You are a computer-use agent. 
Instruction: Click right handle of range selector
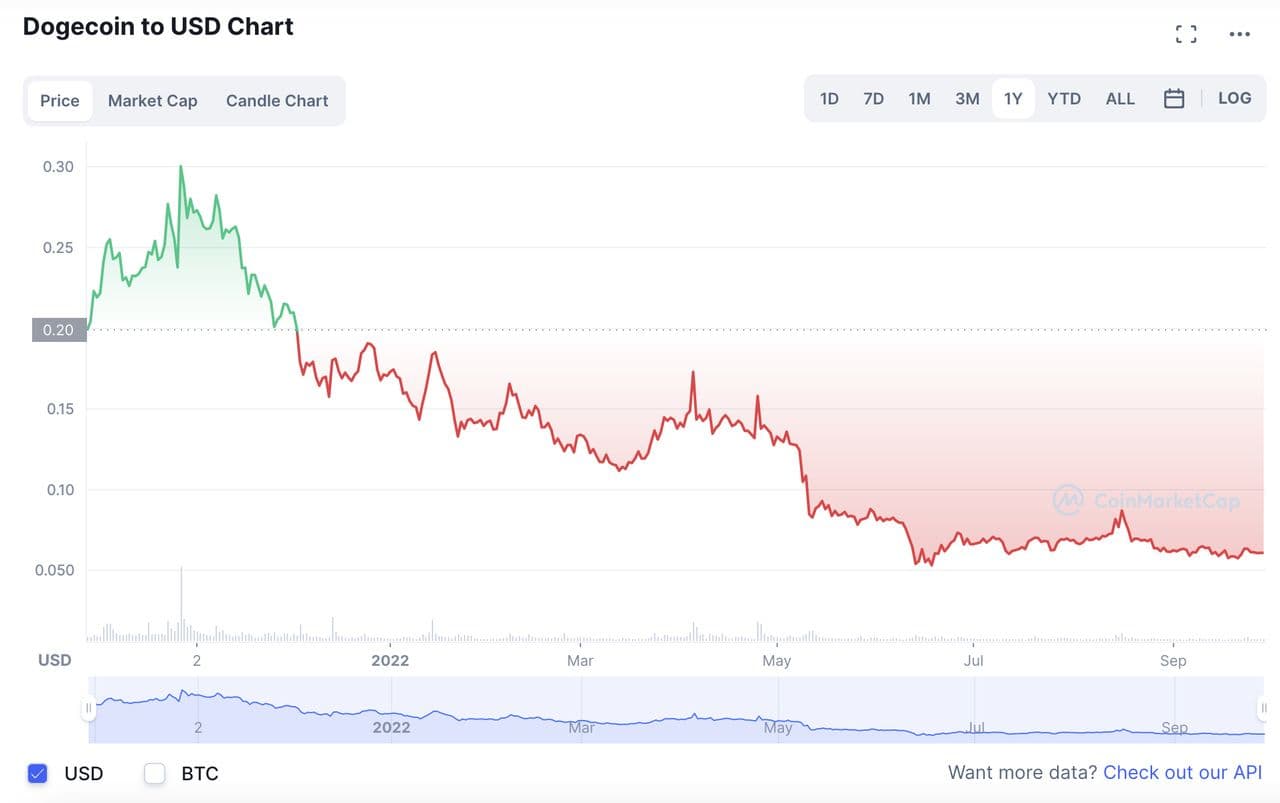tap(1263, 709)
